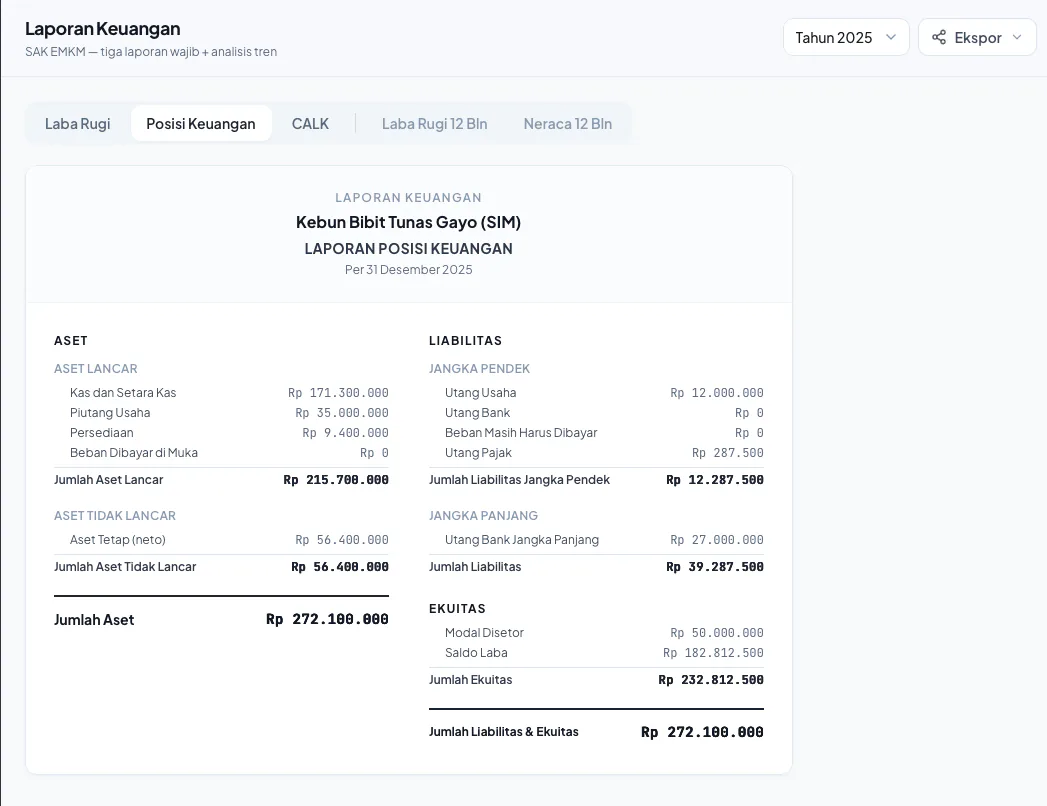Viewport: 1047px width, 806px height.
Task: Open the Ekspor dropdown chevron
Action: click(x=1017, y=37)
